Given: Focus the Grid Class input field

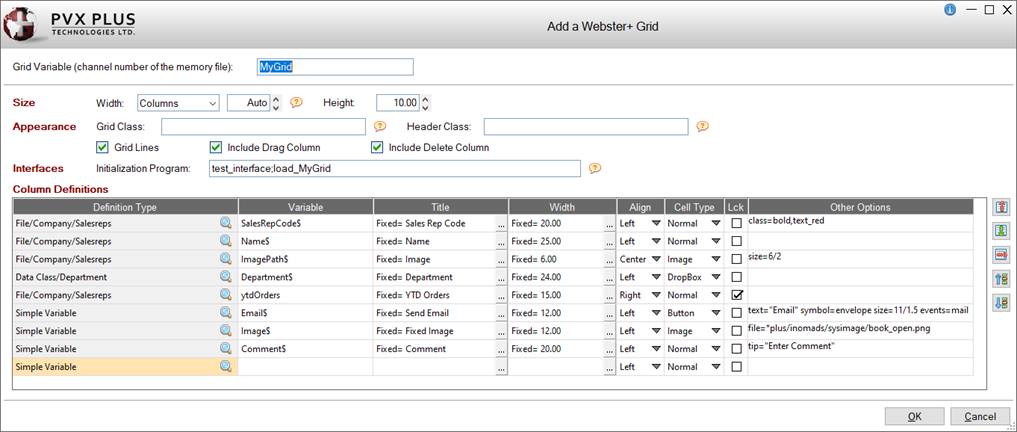Looking at the screenshot, I should pos(263,126).
